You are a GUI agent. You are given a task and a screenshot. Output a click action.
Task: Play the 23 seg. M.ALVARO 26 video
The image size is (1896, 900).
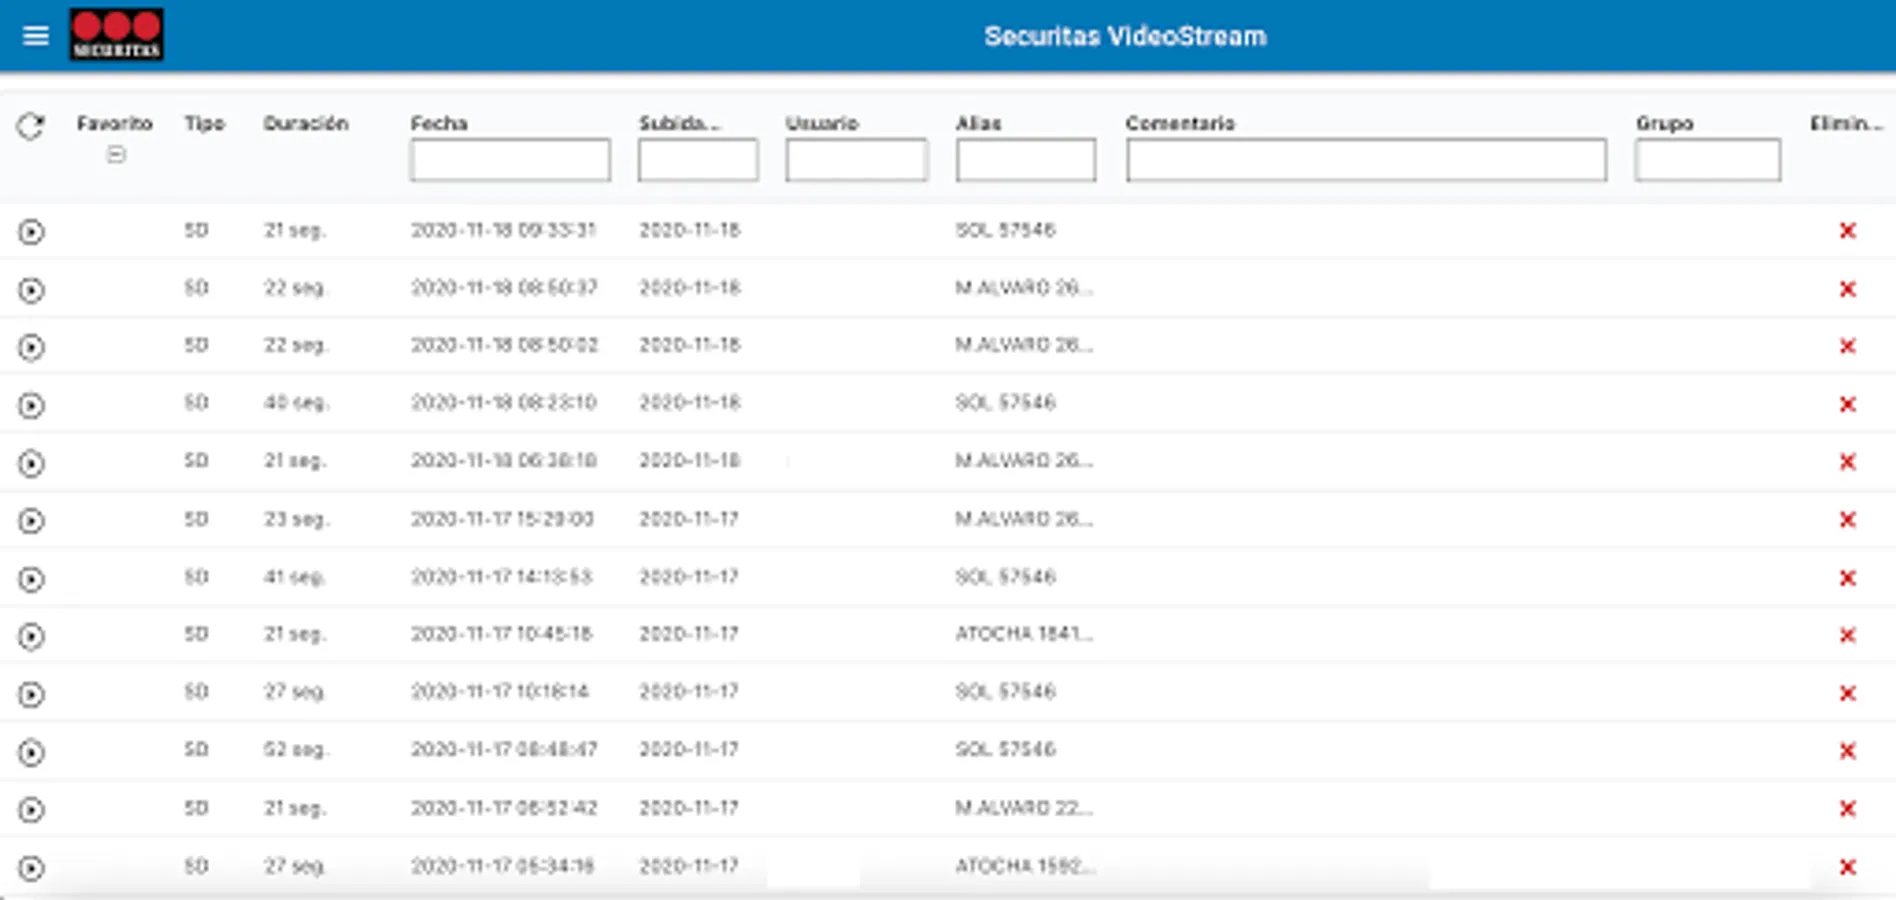point(33,519)
